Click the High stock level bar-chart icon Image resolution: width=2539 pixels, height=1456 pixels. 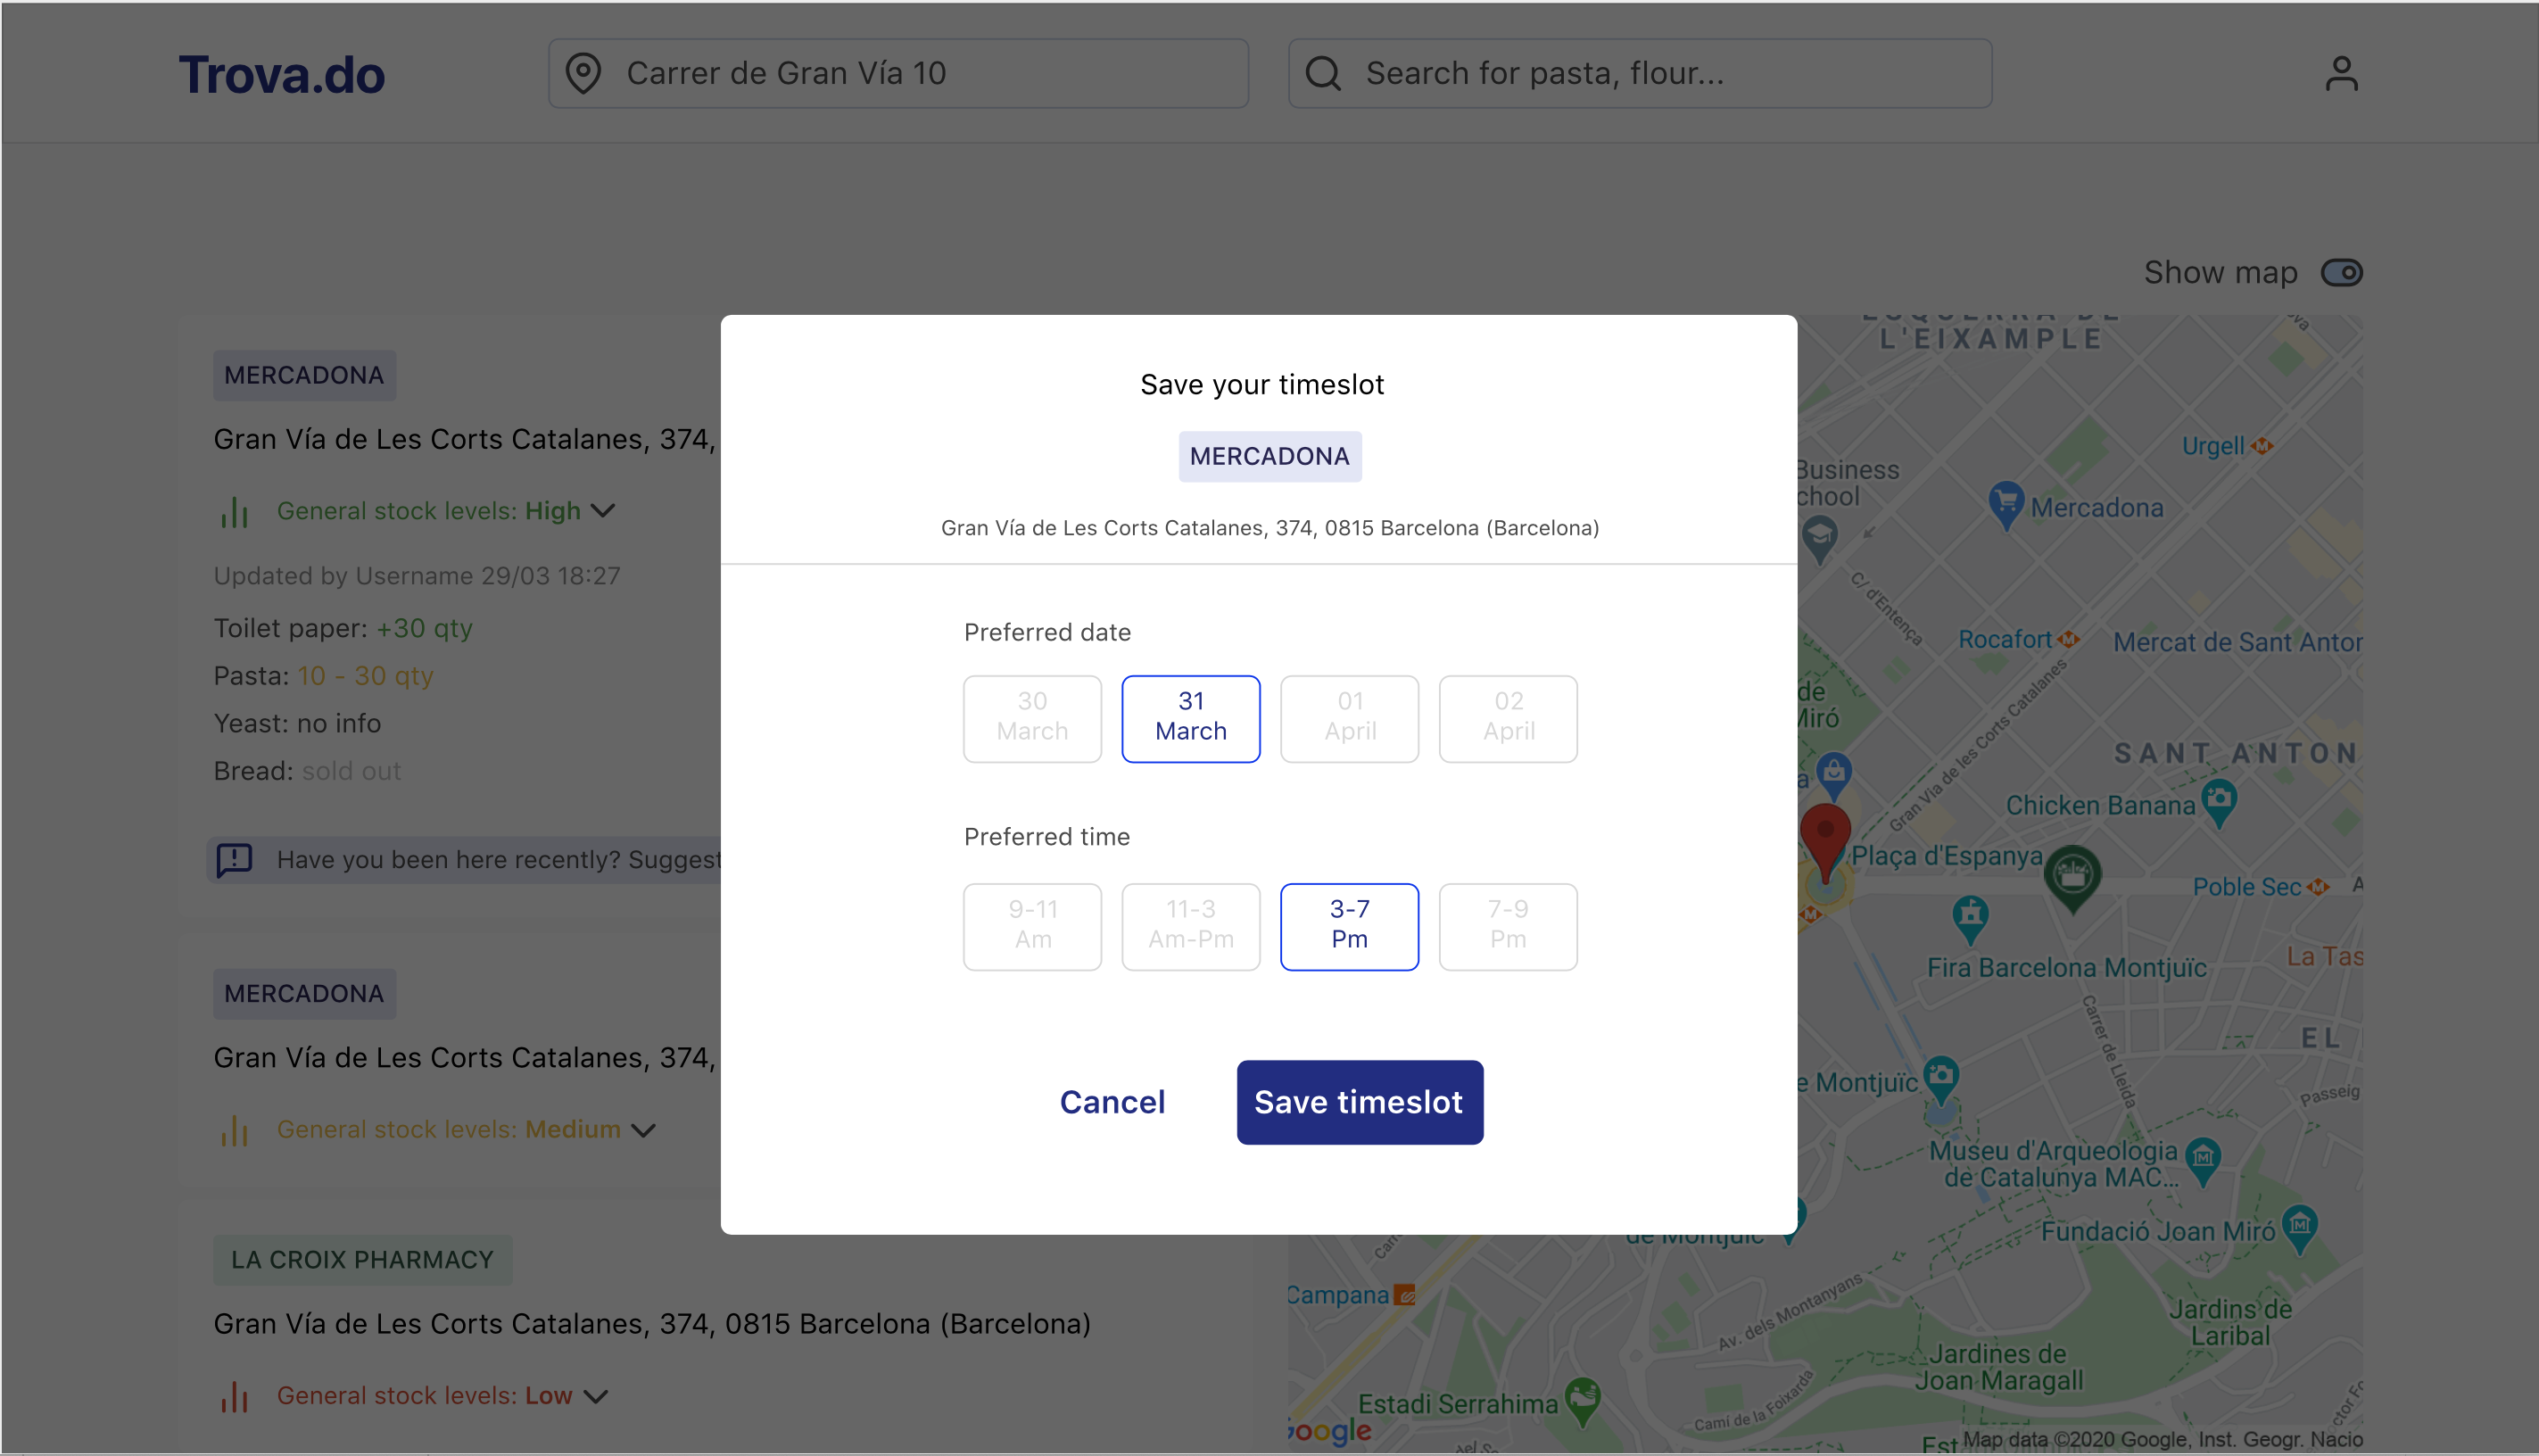[x=234, y=512]
